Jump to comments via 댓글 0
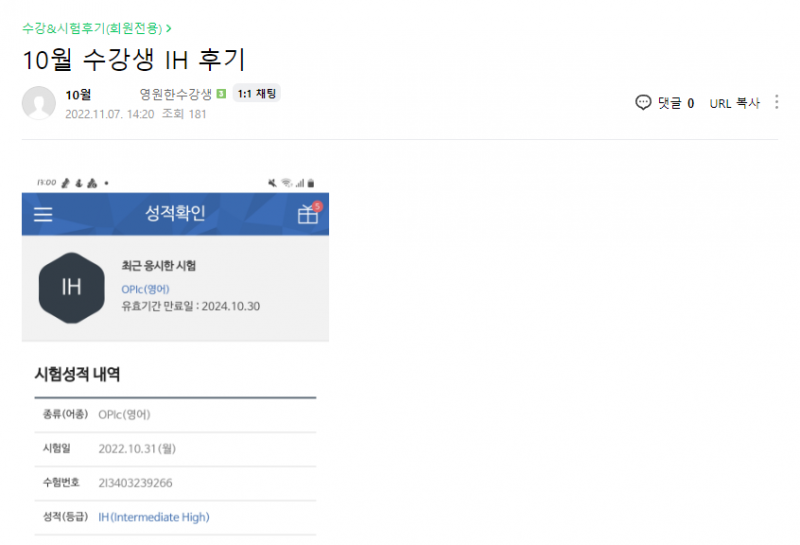 coord(675,102)
